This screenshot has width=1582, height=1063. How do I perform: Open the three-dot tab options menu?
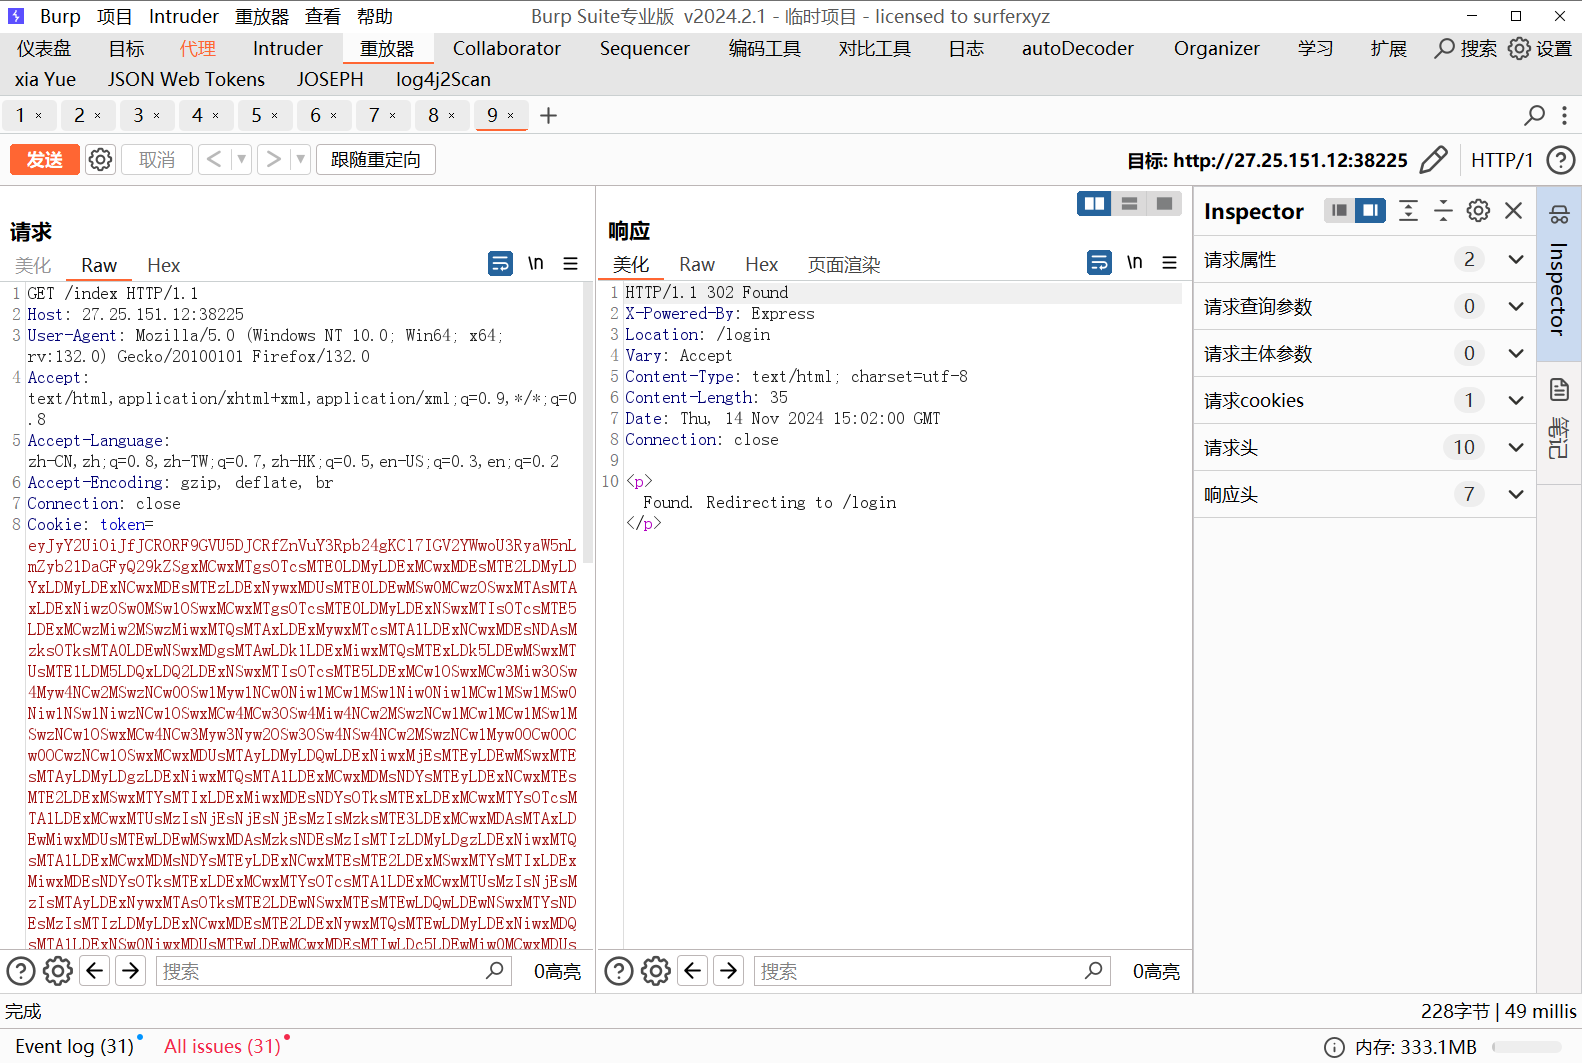1564,116
